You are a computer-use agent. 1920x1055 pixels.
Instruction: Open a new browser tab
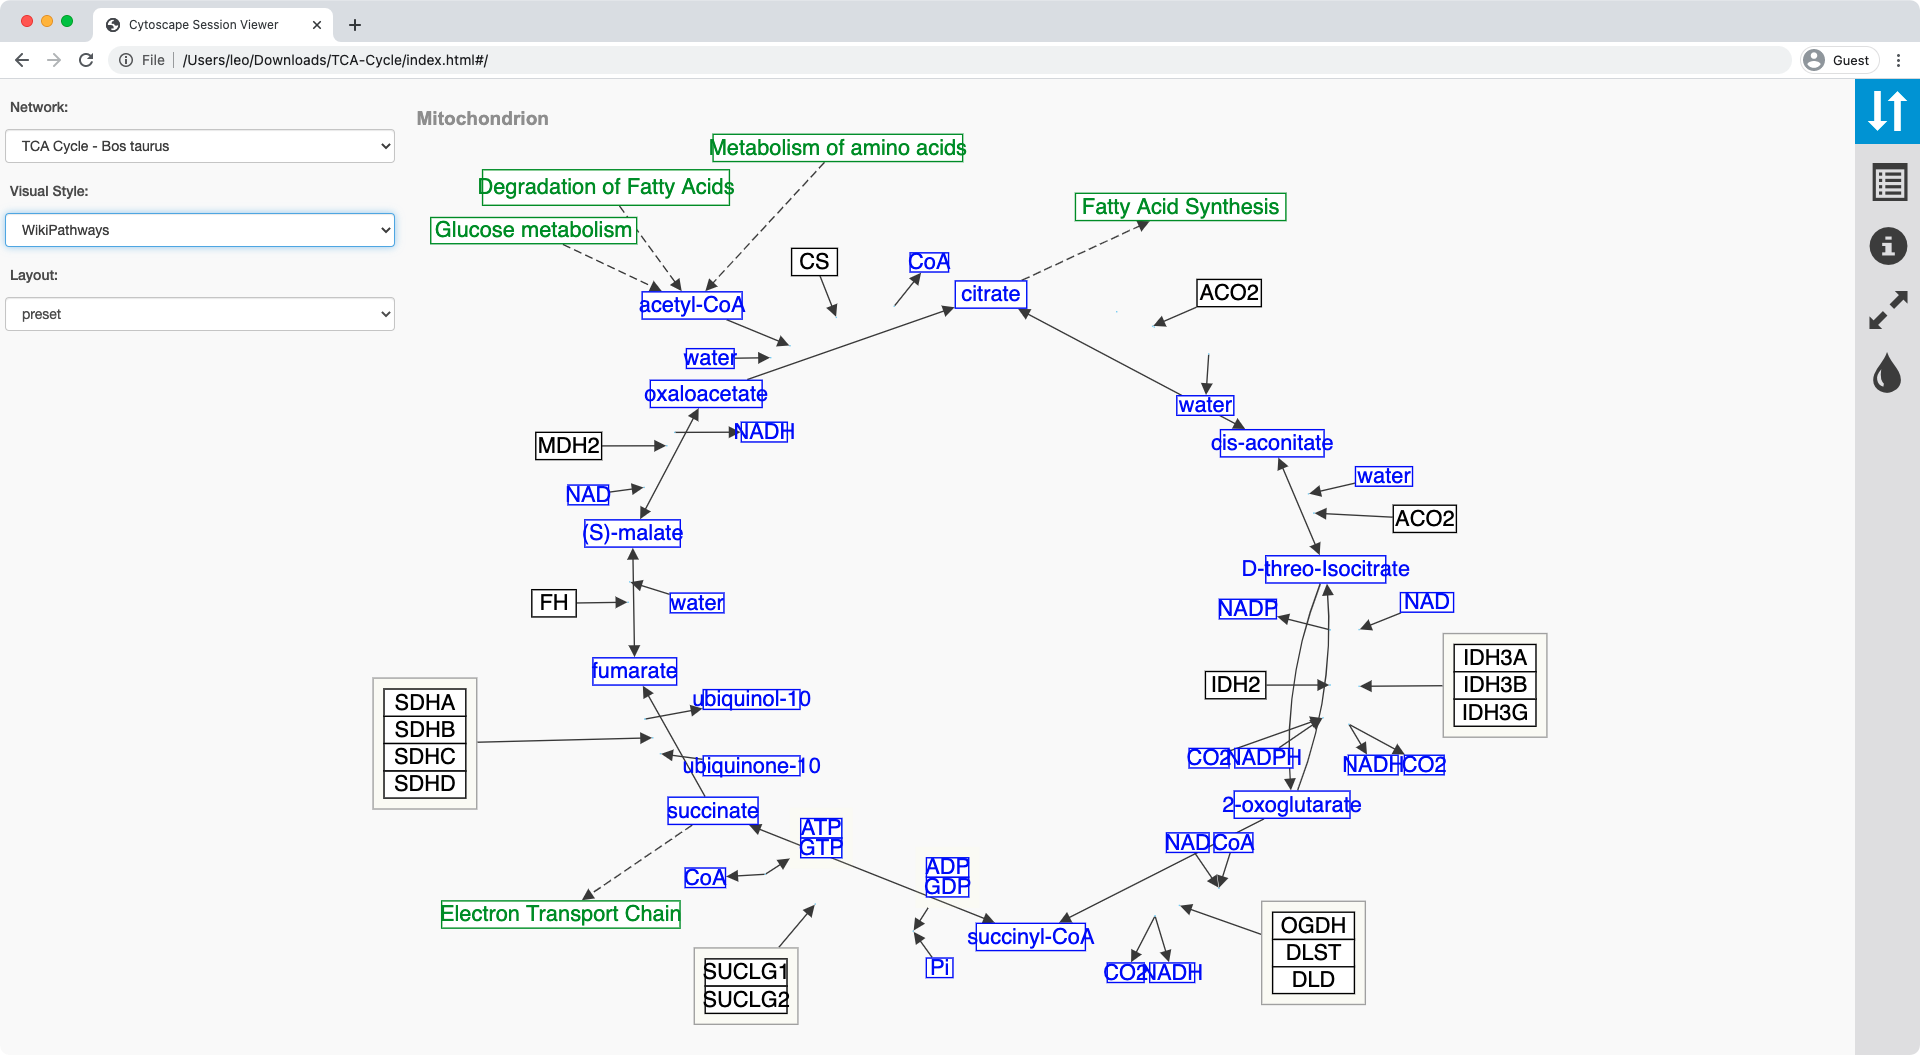coord(355,24)
